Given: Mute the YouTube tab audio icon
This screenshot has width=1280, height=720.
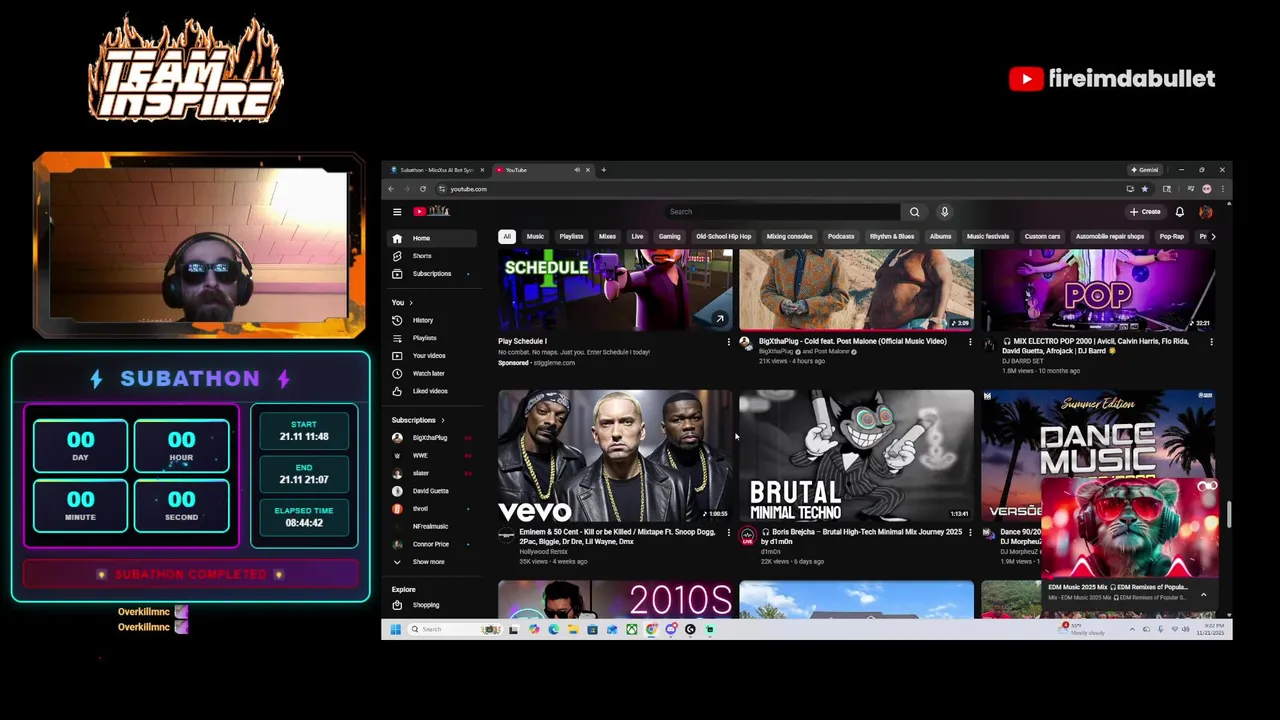Looking at the screenshot, I should point(577,170).
